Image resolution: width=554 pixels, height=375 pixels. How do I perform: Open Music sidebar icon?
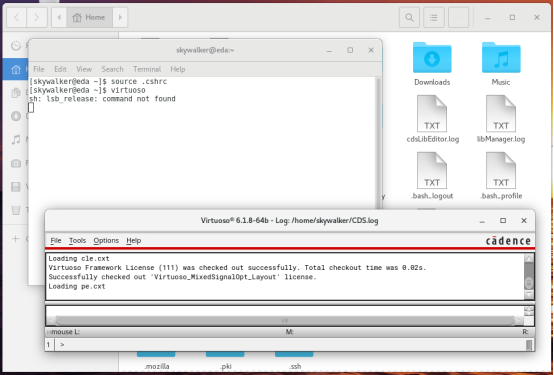16,140
